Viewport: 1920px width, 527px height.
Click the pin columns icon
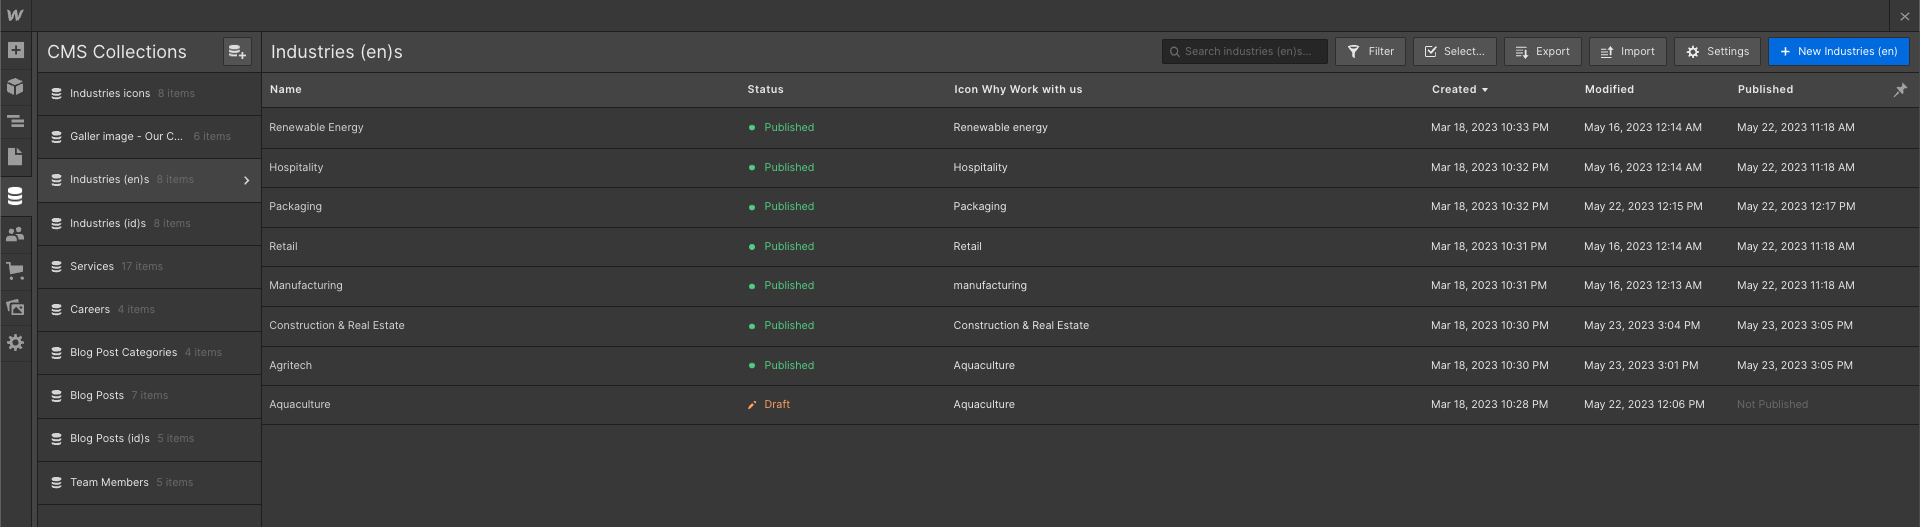click(1900, 90)
